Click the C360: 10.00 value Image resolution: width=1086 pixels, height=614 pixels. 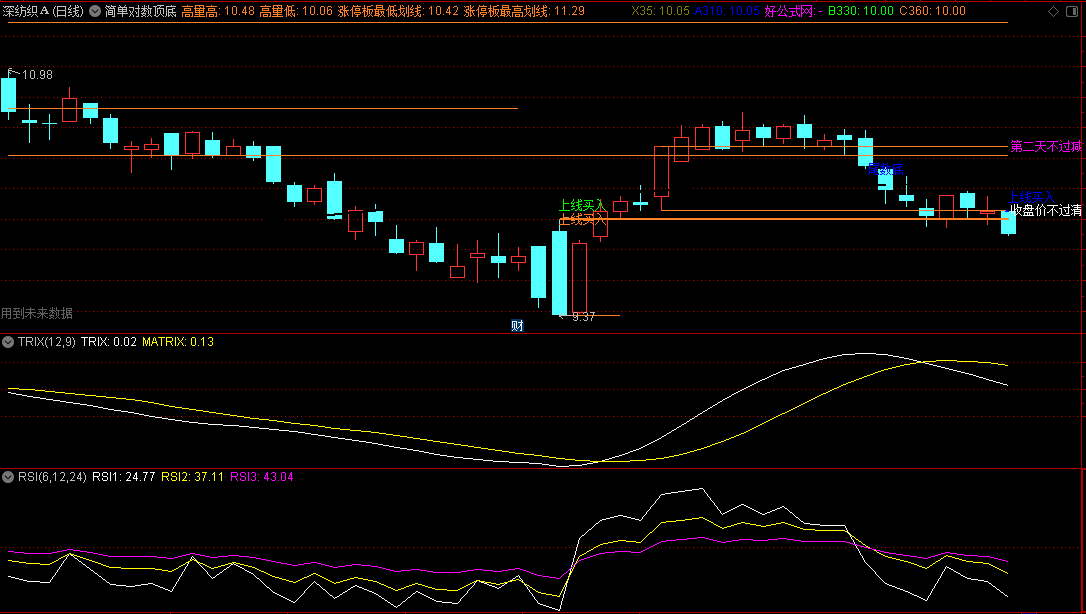932,11
